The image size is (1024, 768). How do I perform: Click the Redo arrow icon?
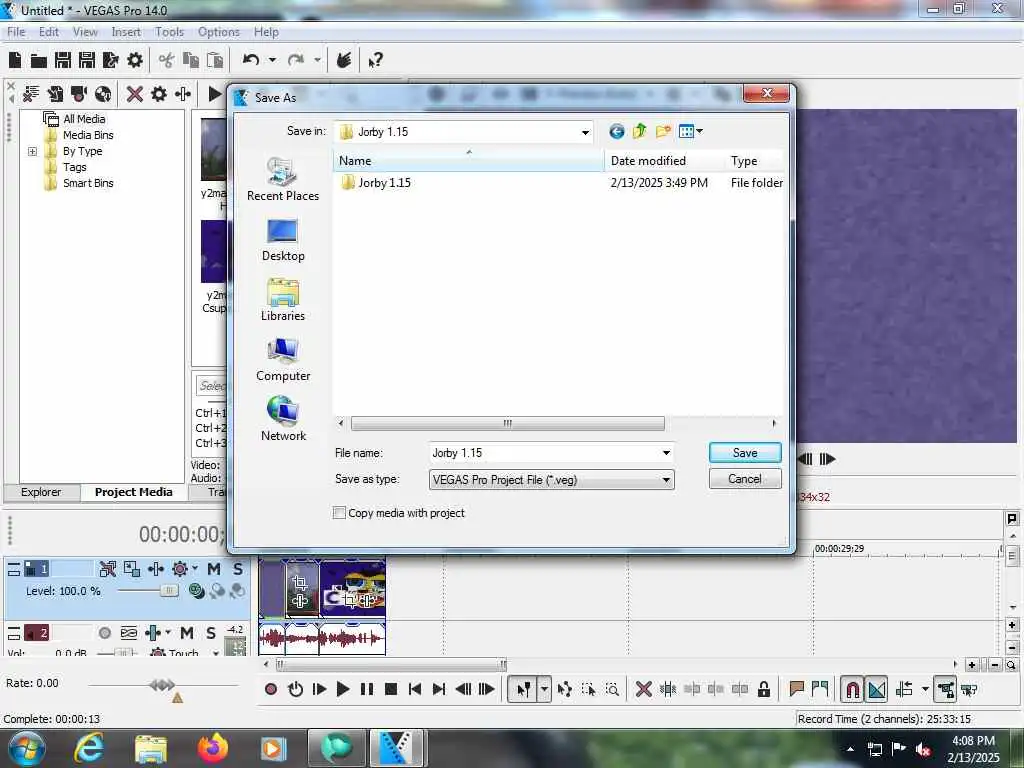296,60
